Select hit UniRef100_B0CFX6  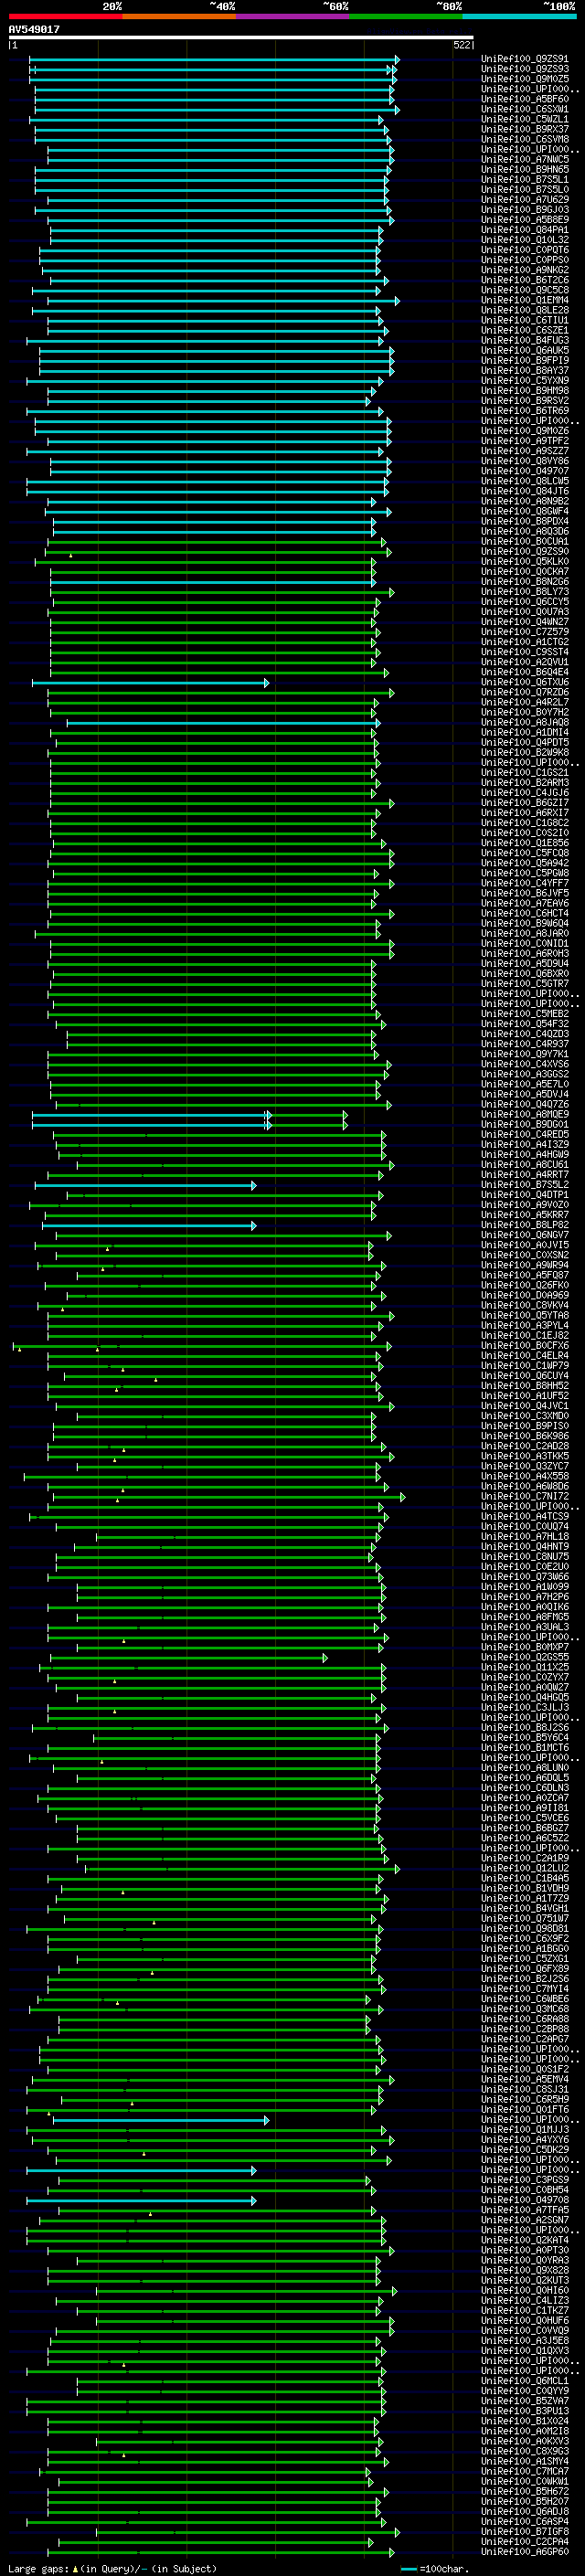tap(525, 1348)
